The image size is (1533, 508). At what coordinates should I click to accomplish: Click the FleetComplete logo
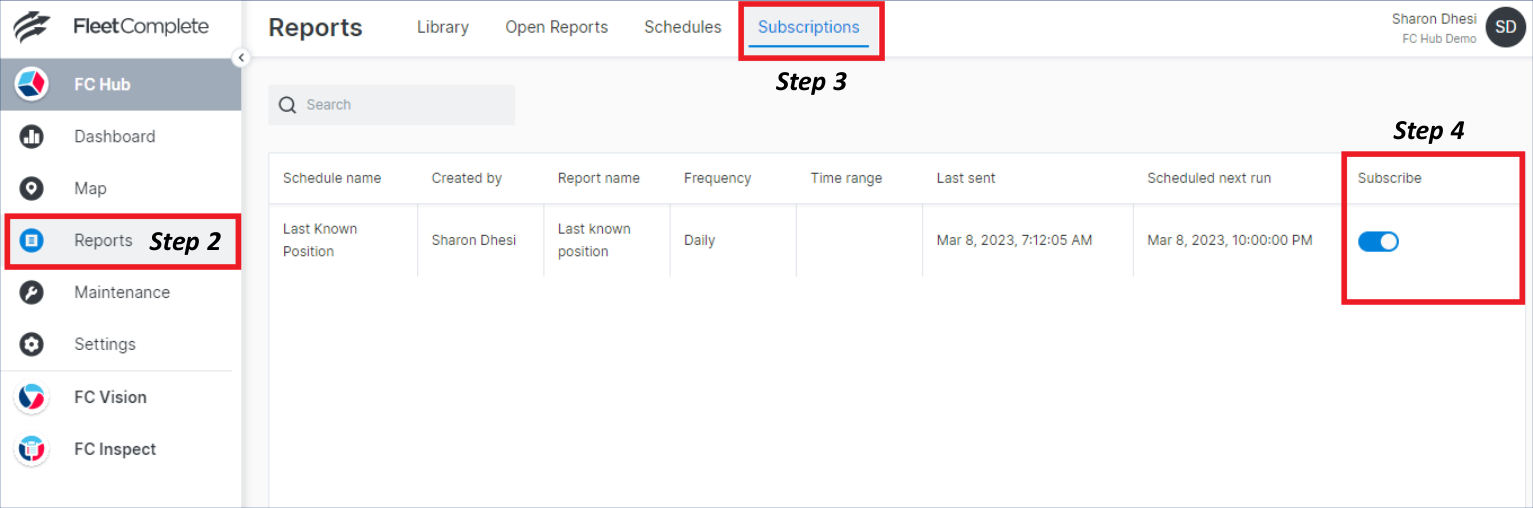coord(111,27)
